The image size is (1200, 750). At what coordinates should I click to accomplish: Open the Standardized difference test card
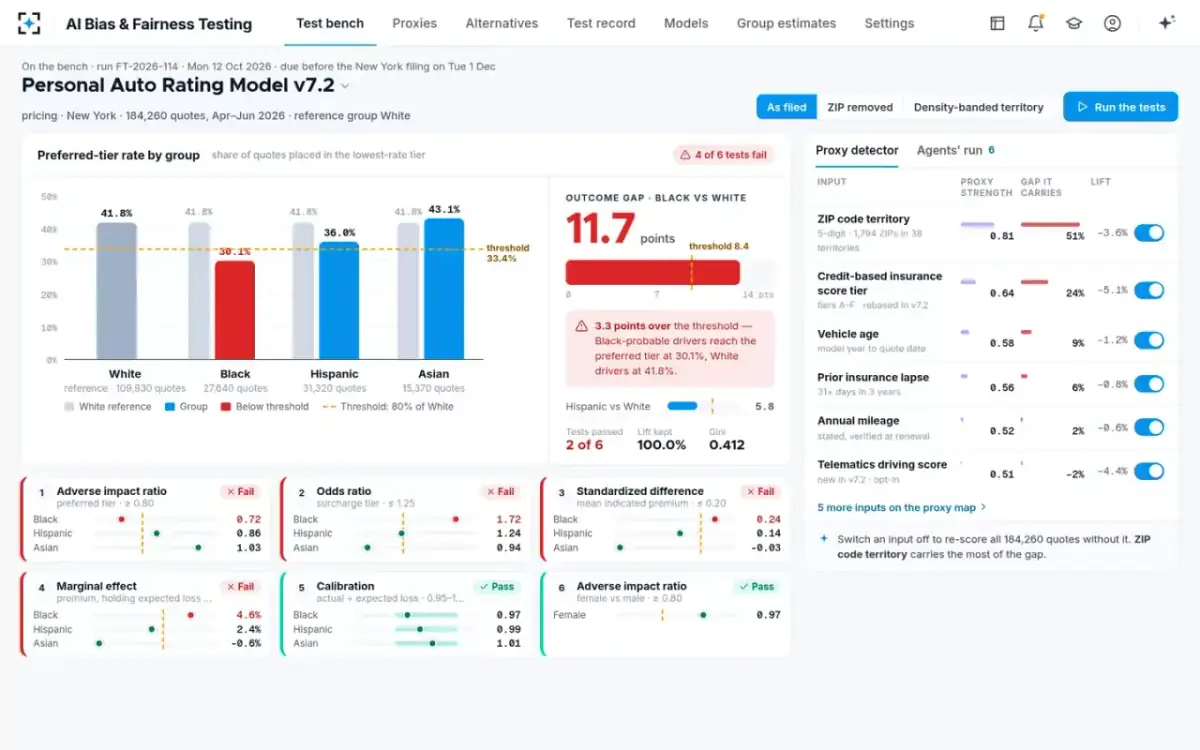pyautogui.click(x=666, y=521)
